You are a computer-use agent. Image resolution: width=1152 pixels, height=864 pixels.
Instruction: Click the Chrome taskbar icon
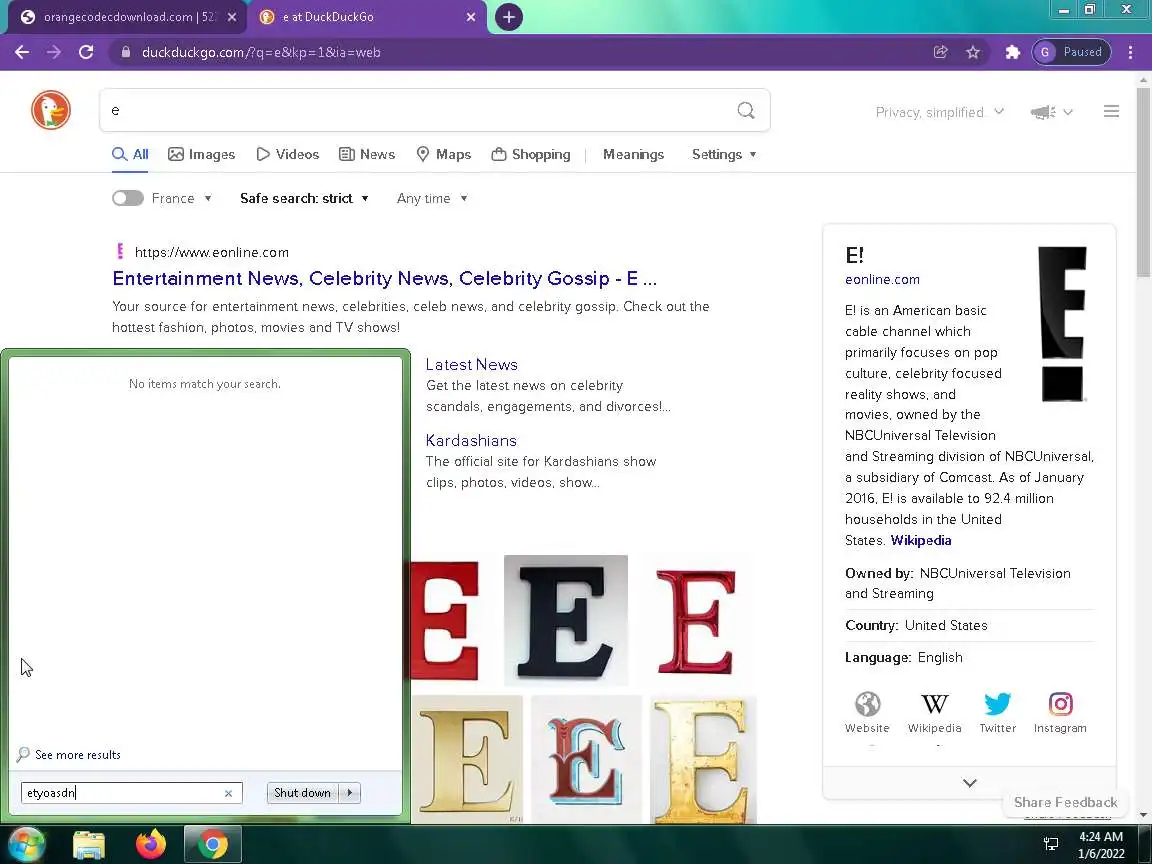pyautogui.click(x=212, y=844)
